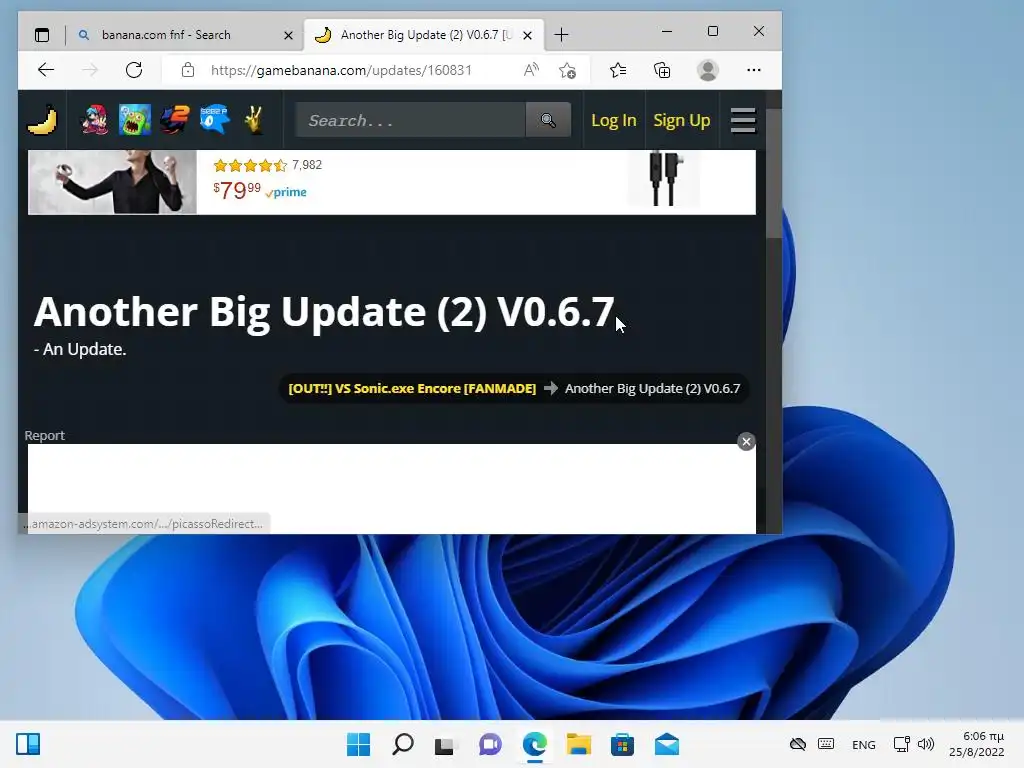Viewport: 1024px width, 768px height.
Task: Close the Another Big Update tab
Action: (528, 35)
